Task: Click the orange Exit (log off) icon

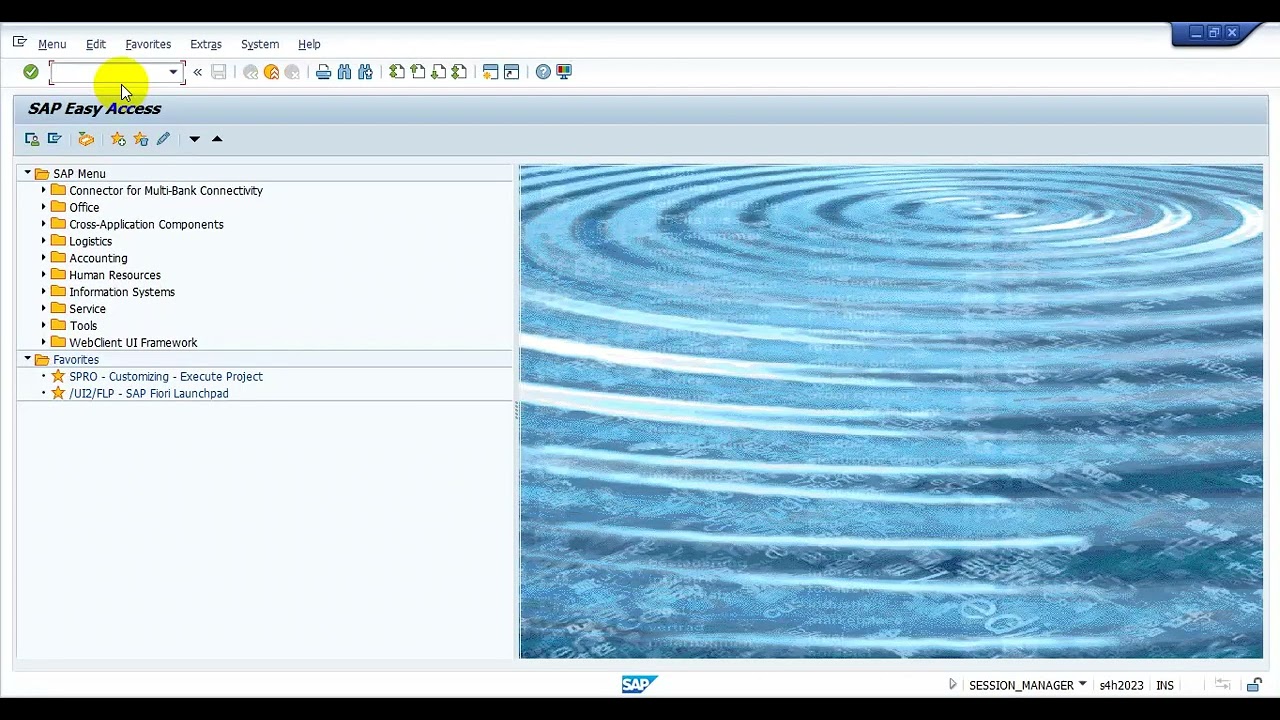Action: point(271,72)
